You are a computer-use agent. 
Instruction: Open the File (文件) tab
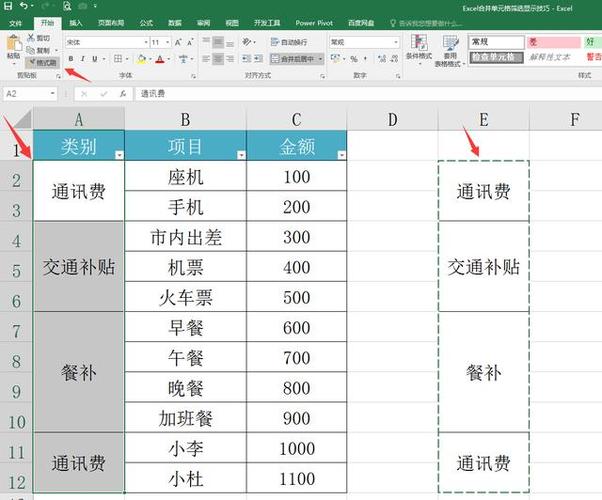pos(15,23)
